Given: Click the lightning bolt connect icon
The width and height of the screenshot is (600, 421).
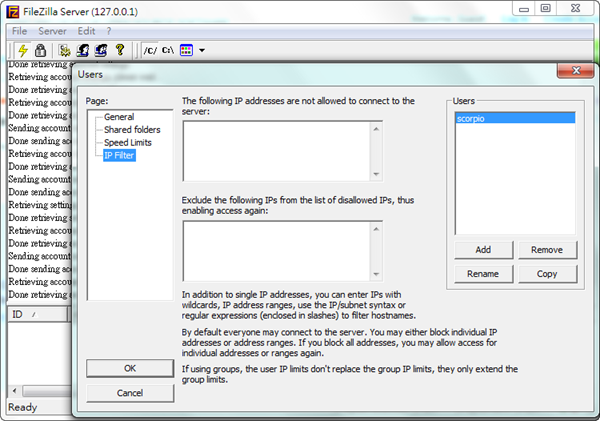Looking at the screenshot, I should coord(23,50).
